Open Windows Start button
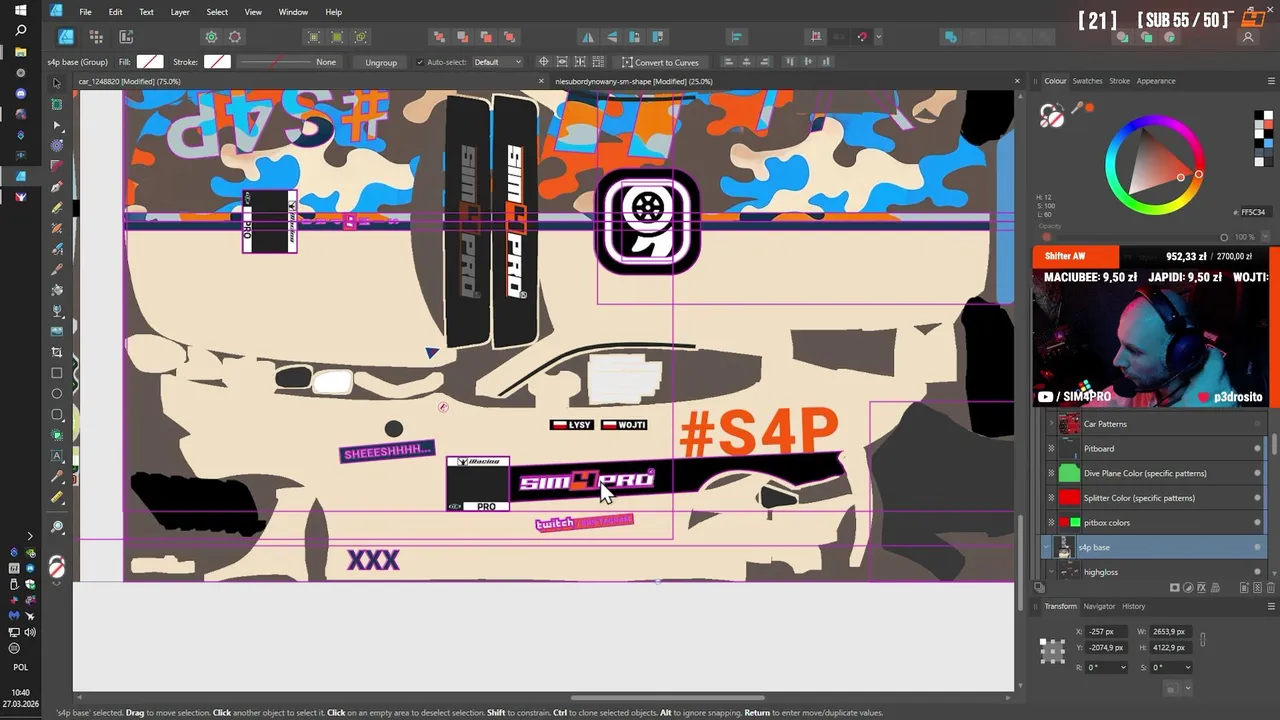 (20, 11)
